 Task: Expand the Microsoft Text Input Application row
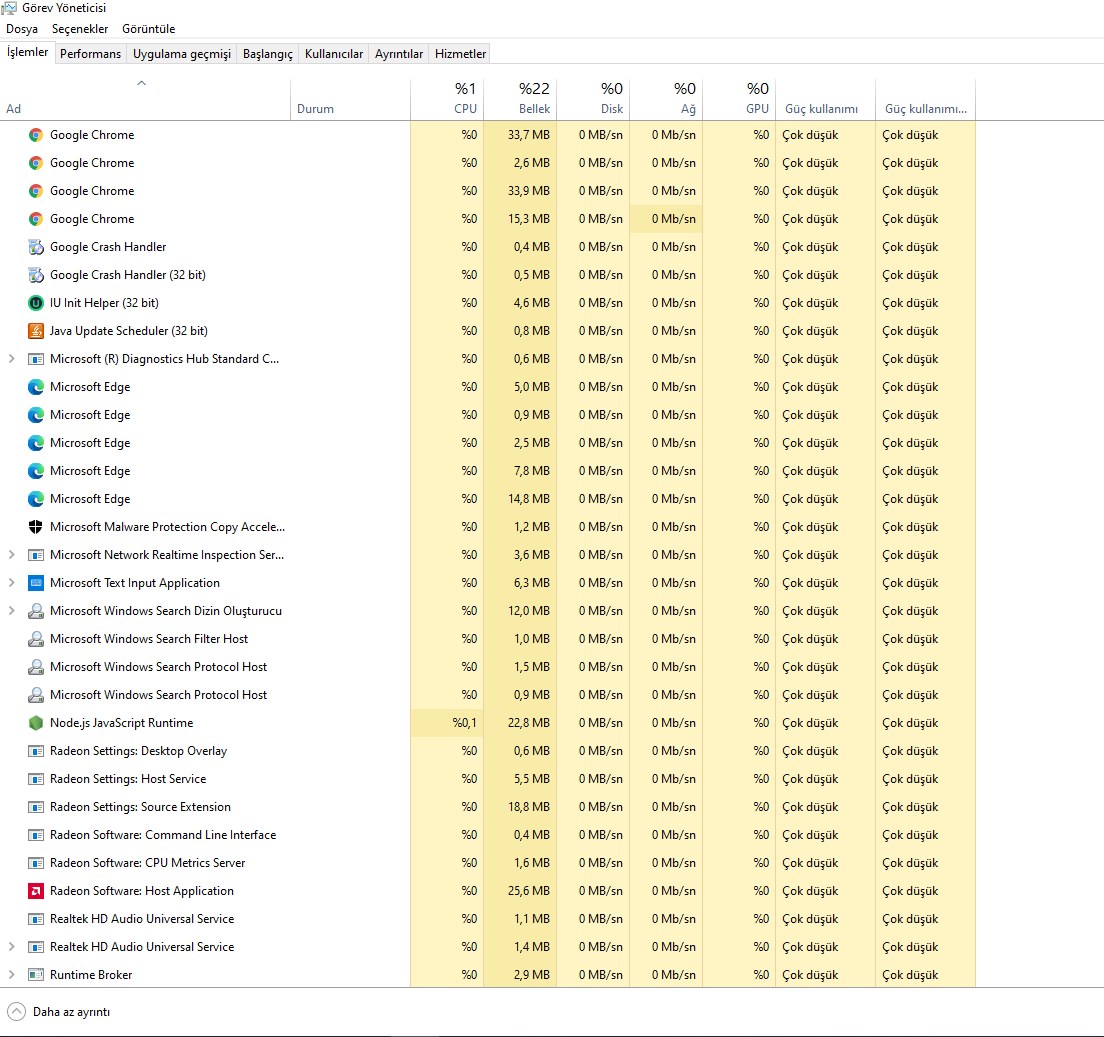(x=11, y=583)
